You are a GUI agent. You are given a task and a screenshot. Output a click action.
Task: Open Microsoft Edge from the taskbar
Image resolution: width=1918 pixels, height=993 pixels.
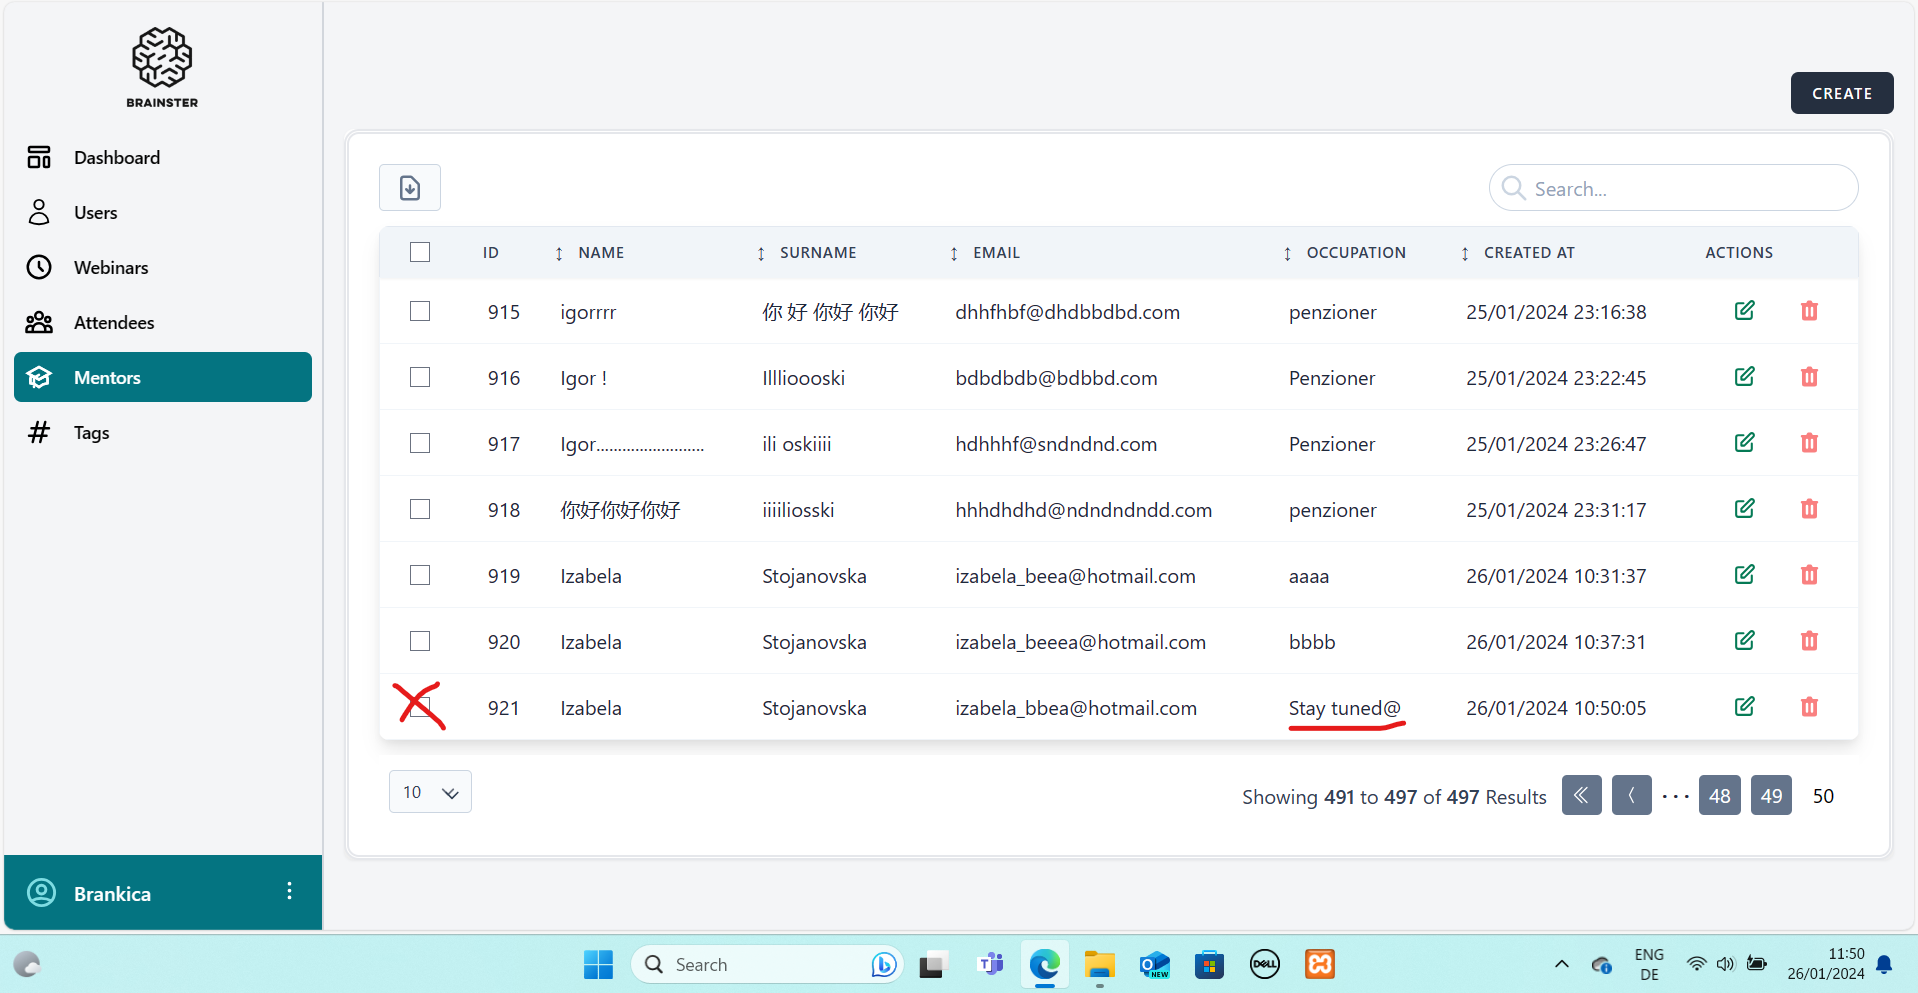pyautogui.click(x=1044, y=965)
